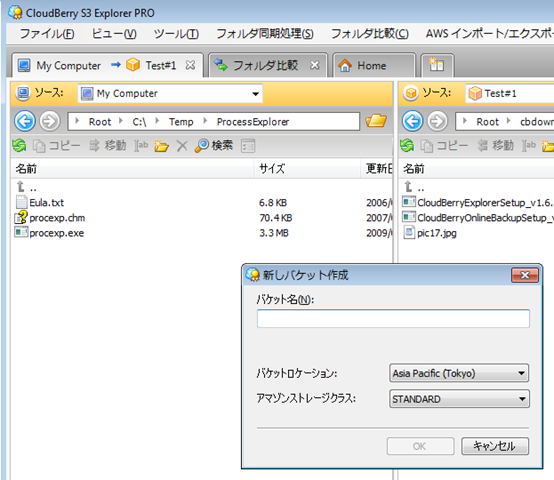Open the ファイル(F) menu
Viewport: 554px width, 480px height.
click(47, 34)
